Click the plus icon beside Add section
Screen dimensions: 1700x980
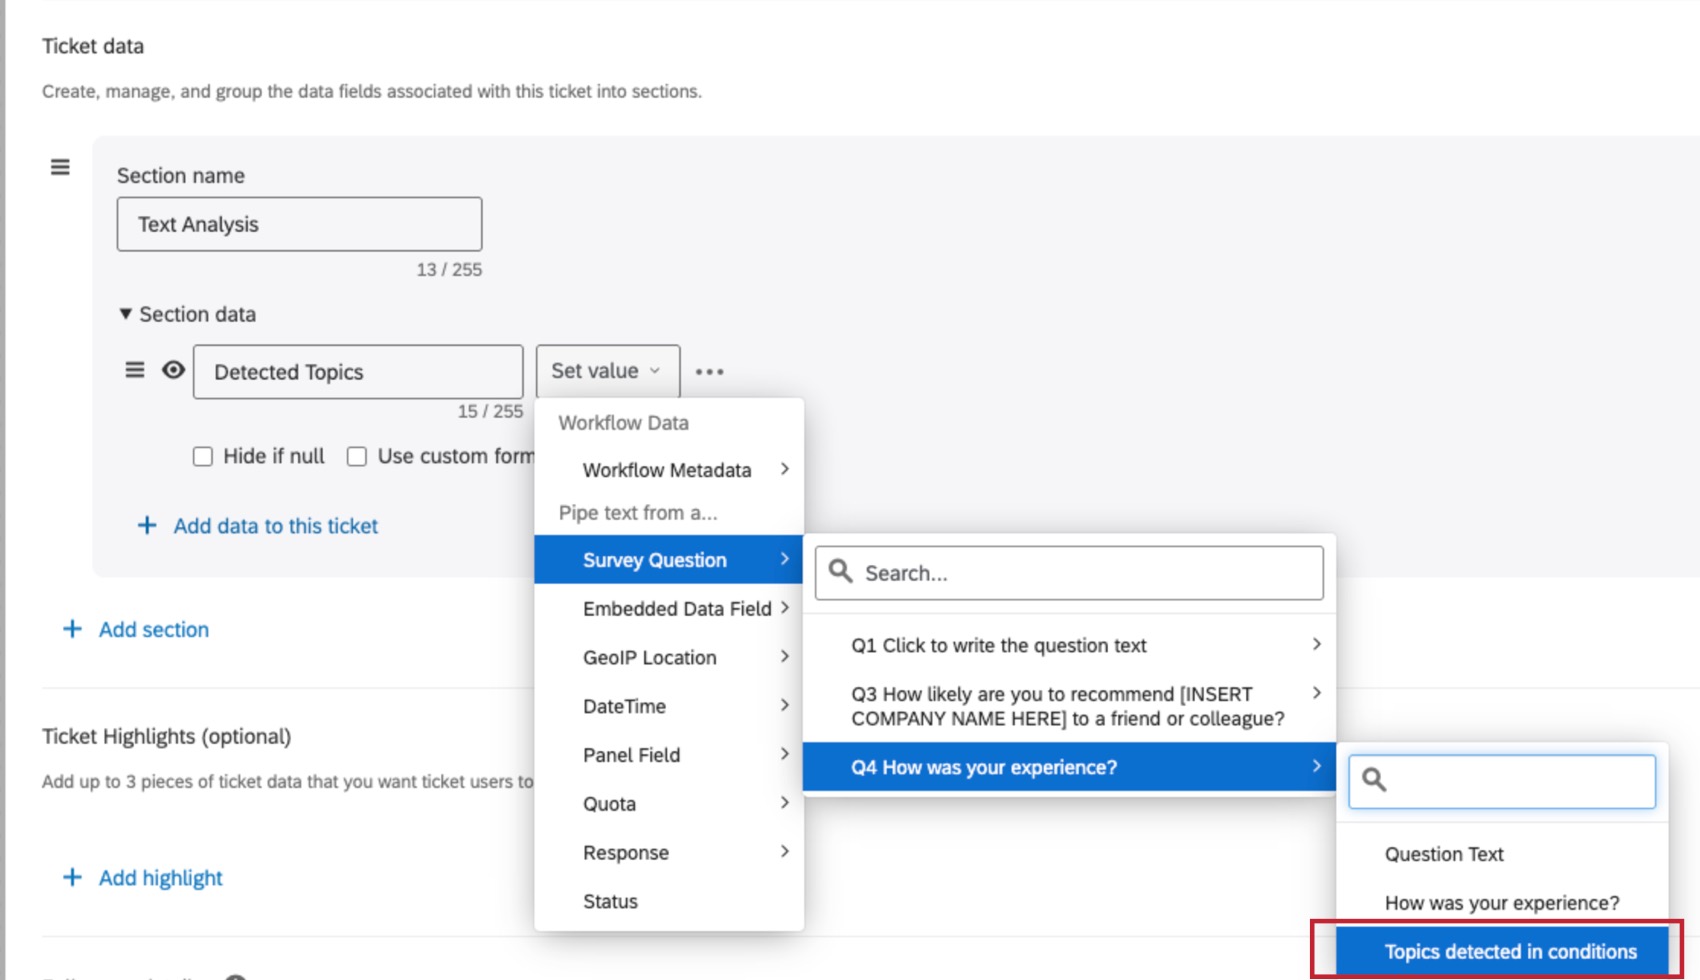tap(72, 629)
